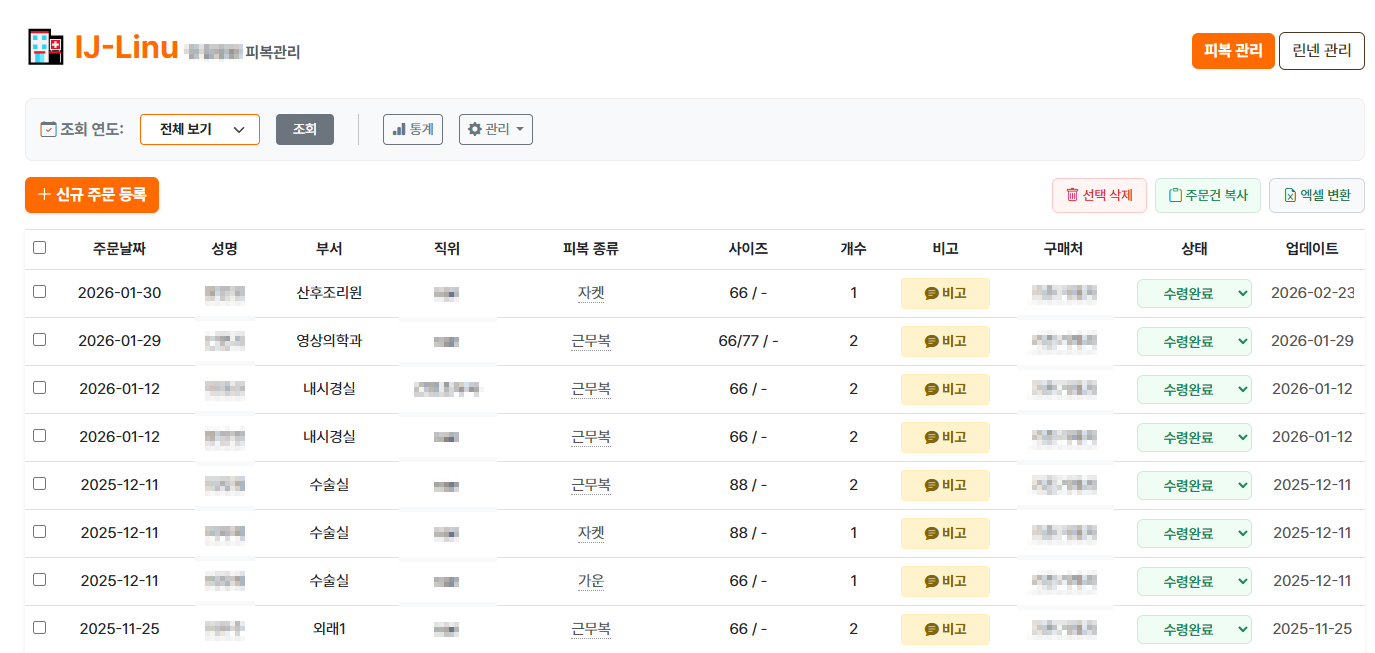The height and width of the screenshot is (653, 1375).
Task: Open 통계 chart button
Action: [x=413, y=129]
